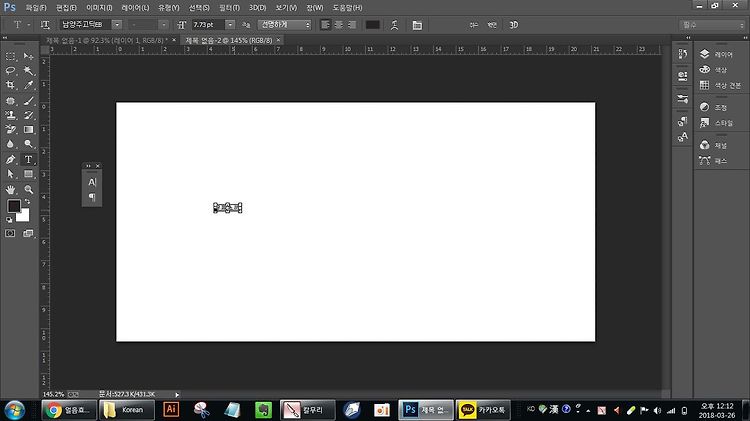
Task: Switch to the 제목 없음-1 document tab
Action: point(106,40)
